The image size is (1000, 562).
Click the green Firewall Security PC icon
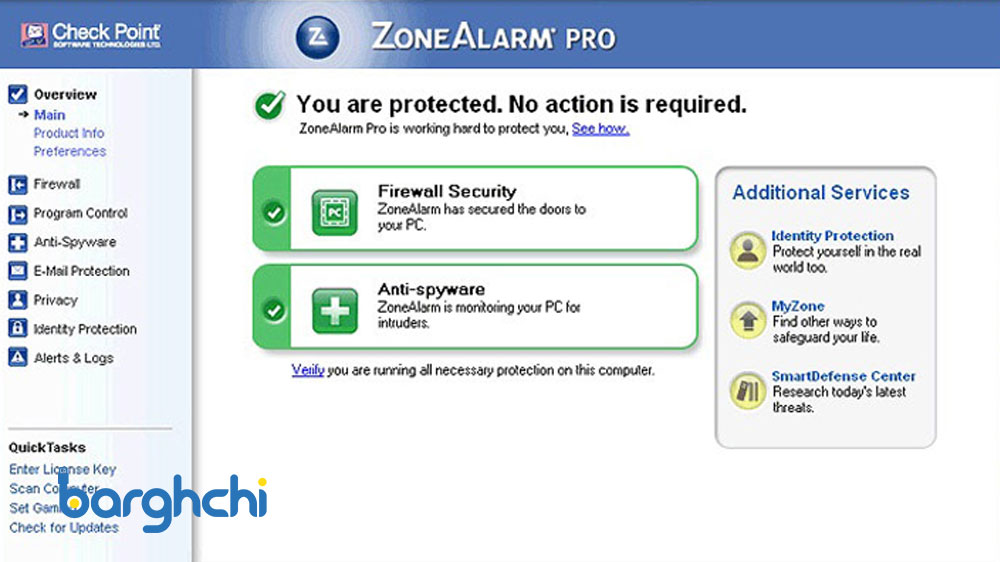[x=333, y=212]
